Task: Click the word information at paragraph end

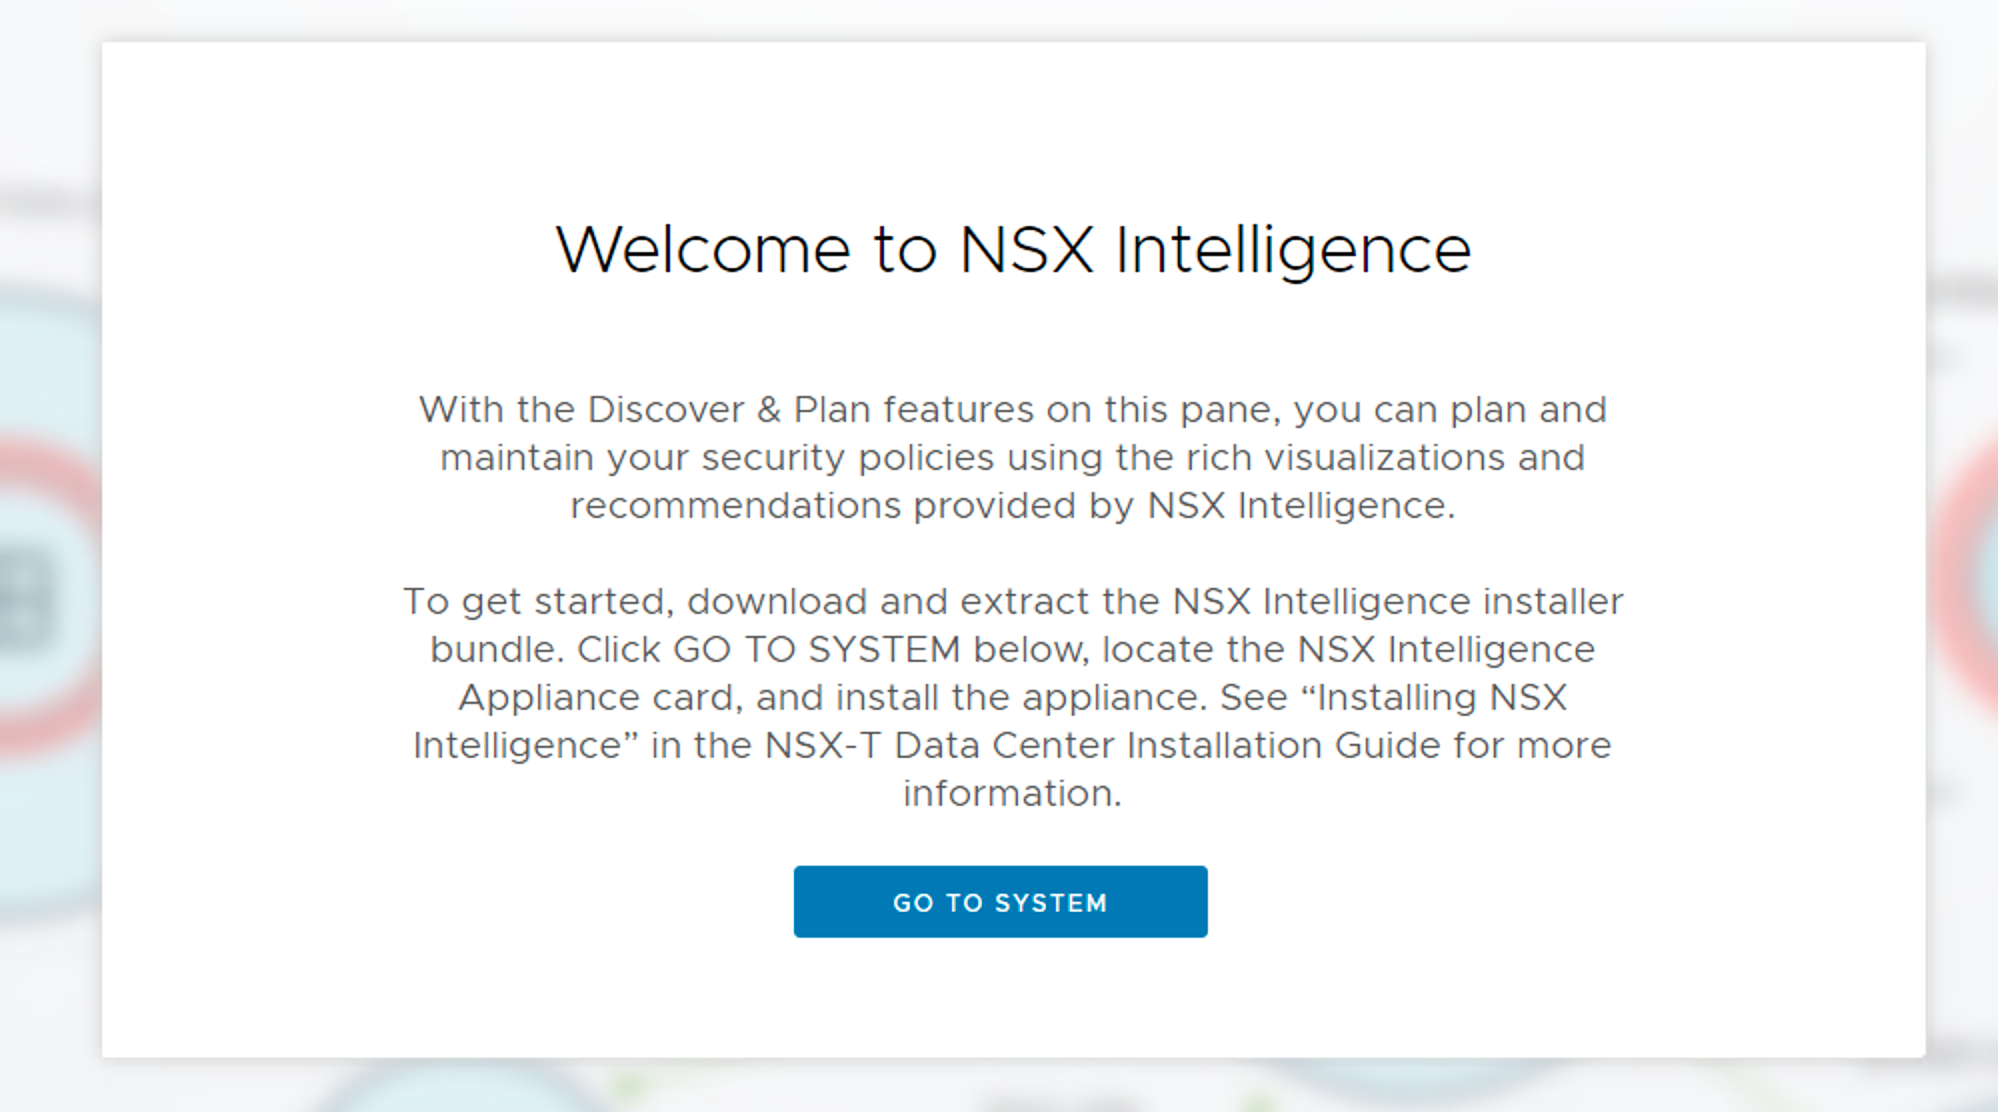Action: 1012,794
